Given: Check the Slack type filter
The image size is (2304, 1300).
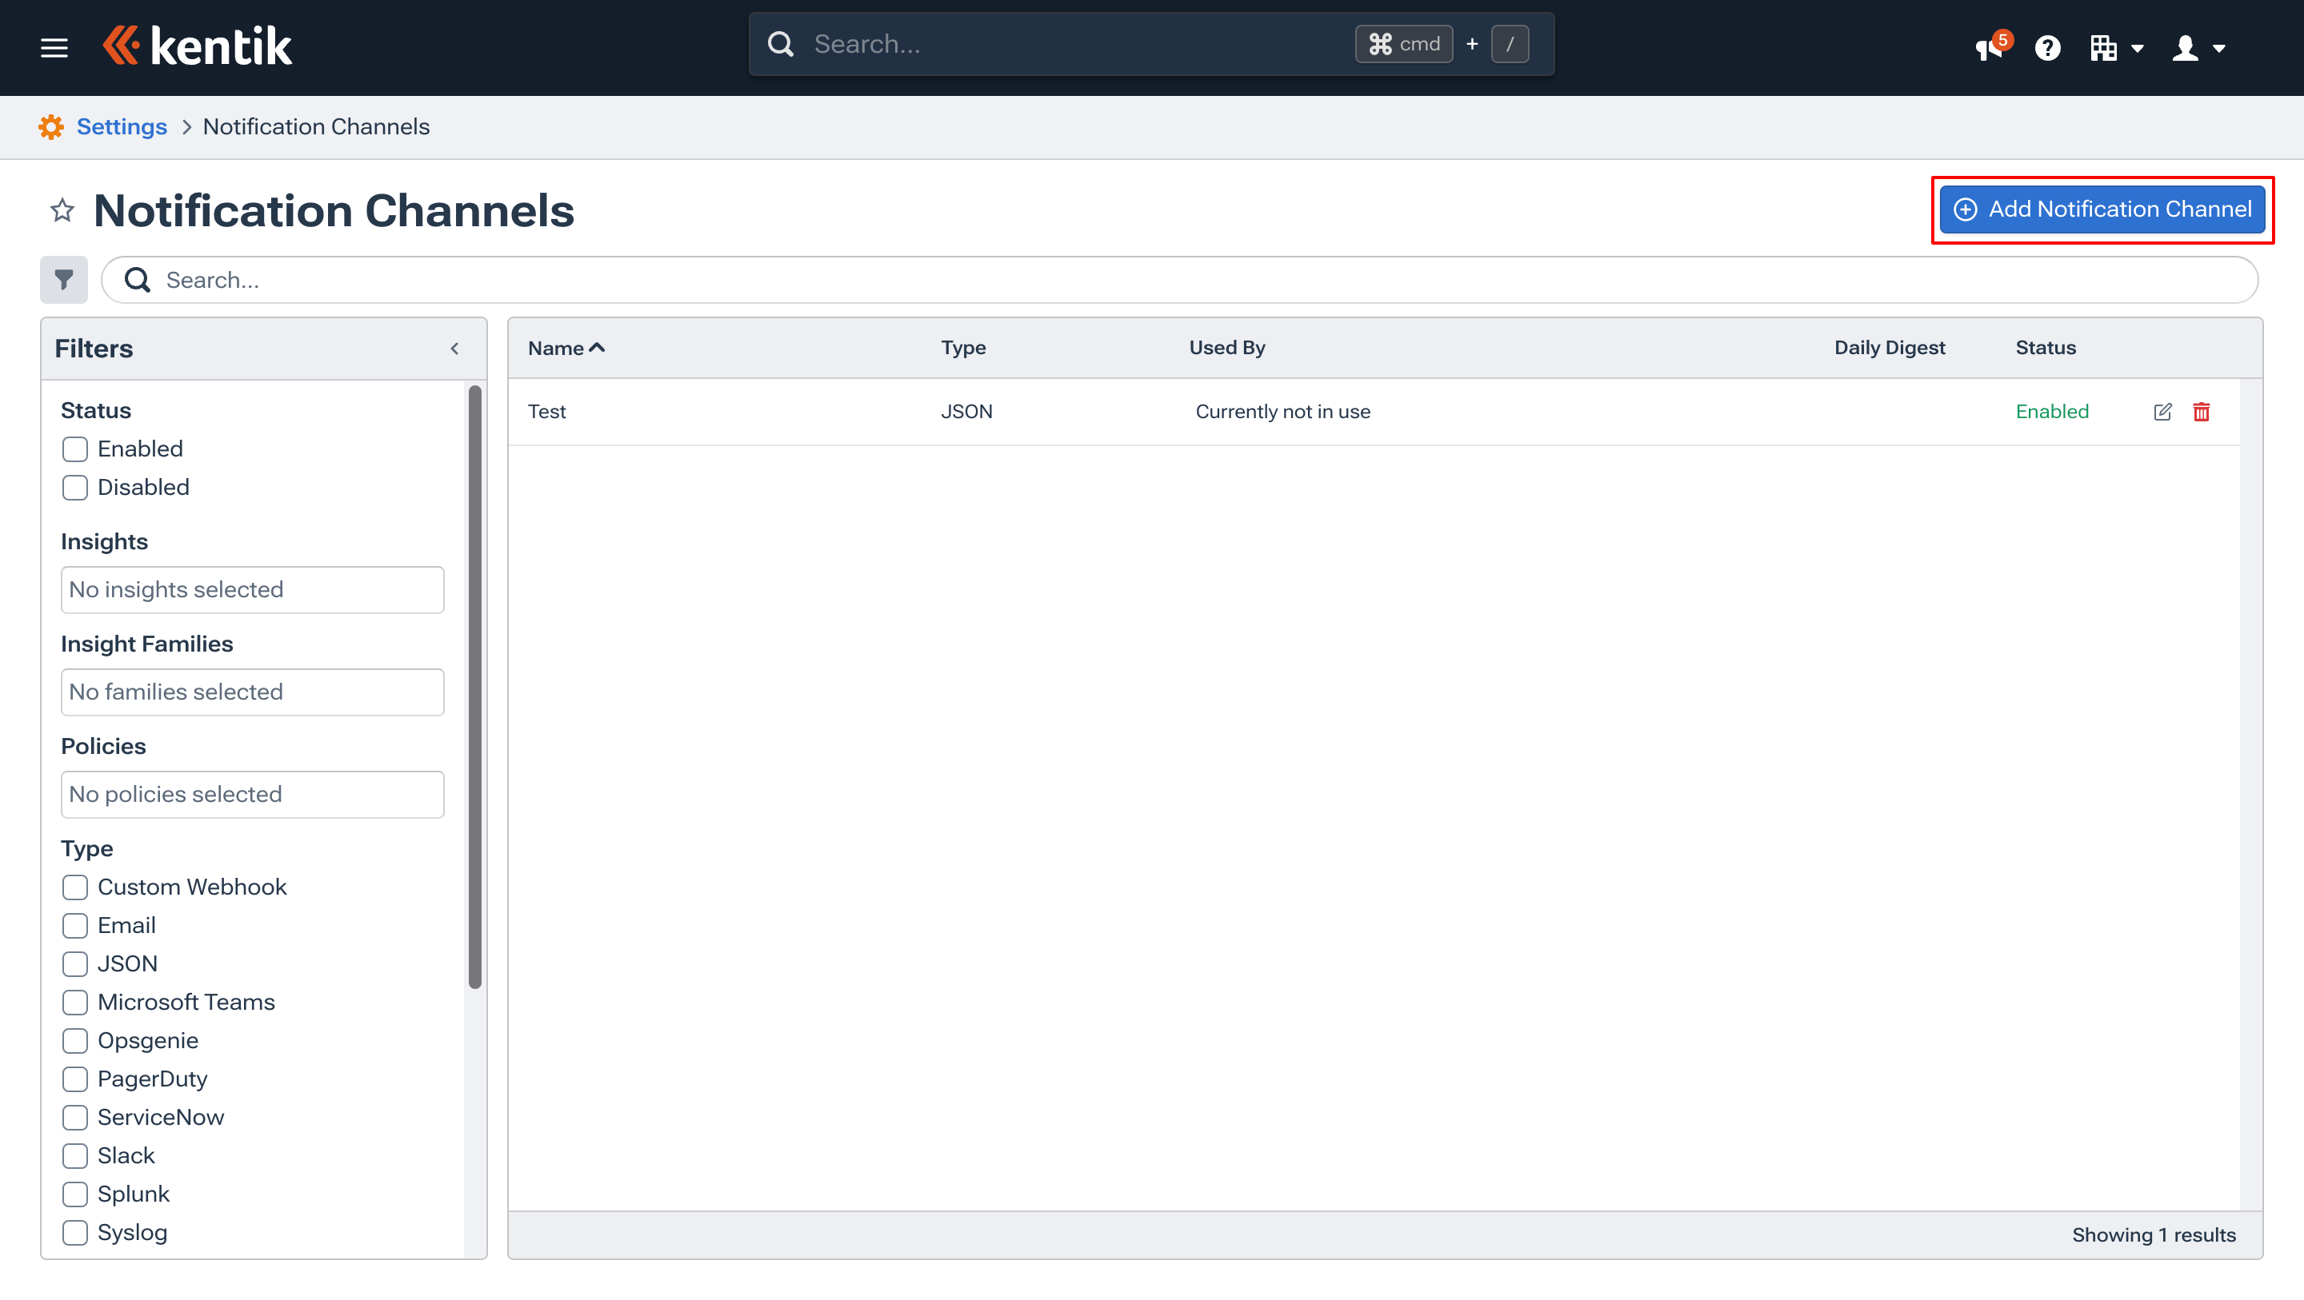Looking at the screenshot, I should (75, 1156).
